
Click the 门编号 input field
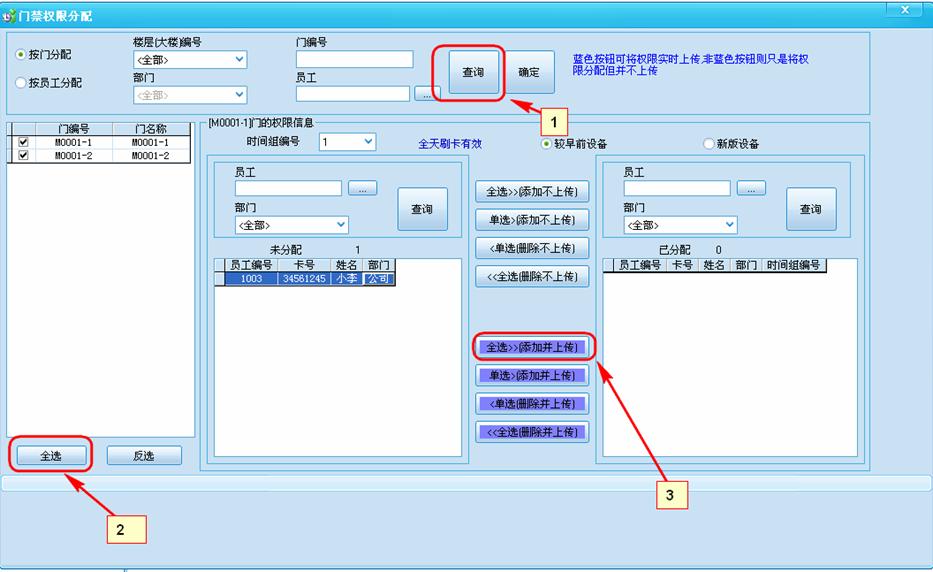click(354, 60)
